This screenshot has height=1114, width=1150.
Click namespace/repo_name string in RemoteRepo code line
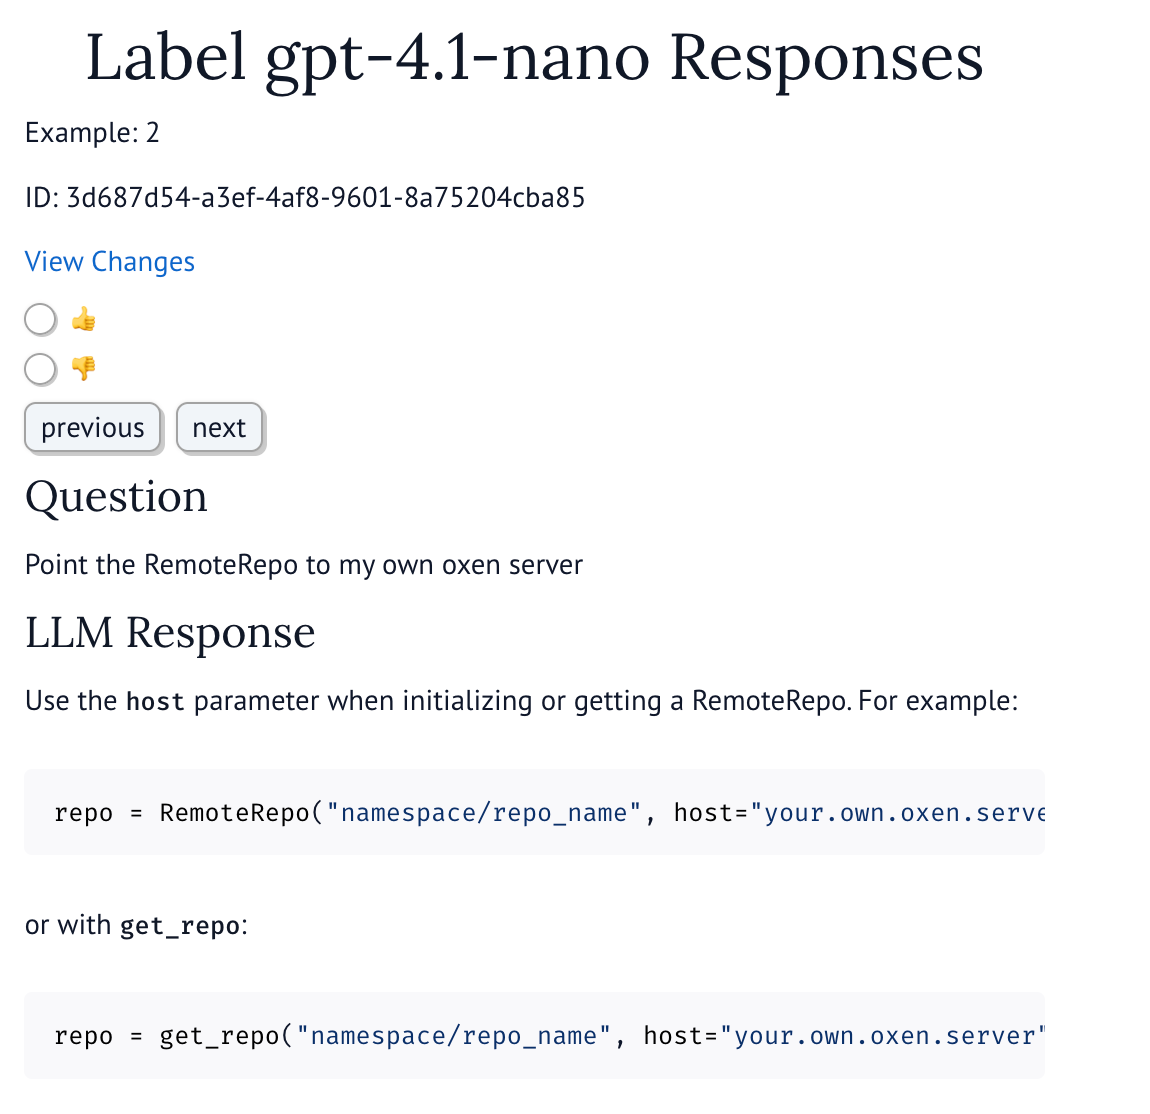(484, 813)
